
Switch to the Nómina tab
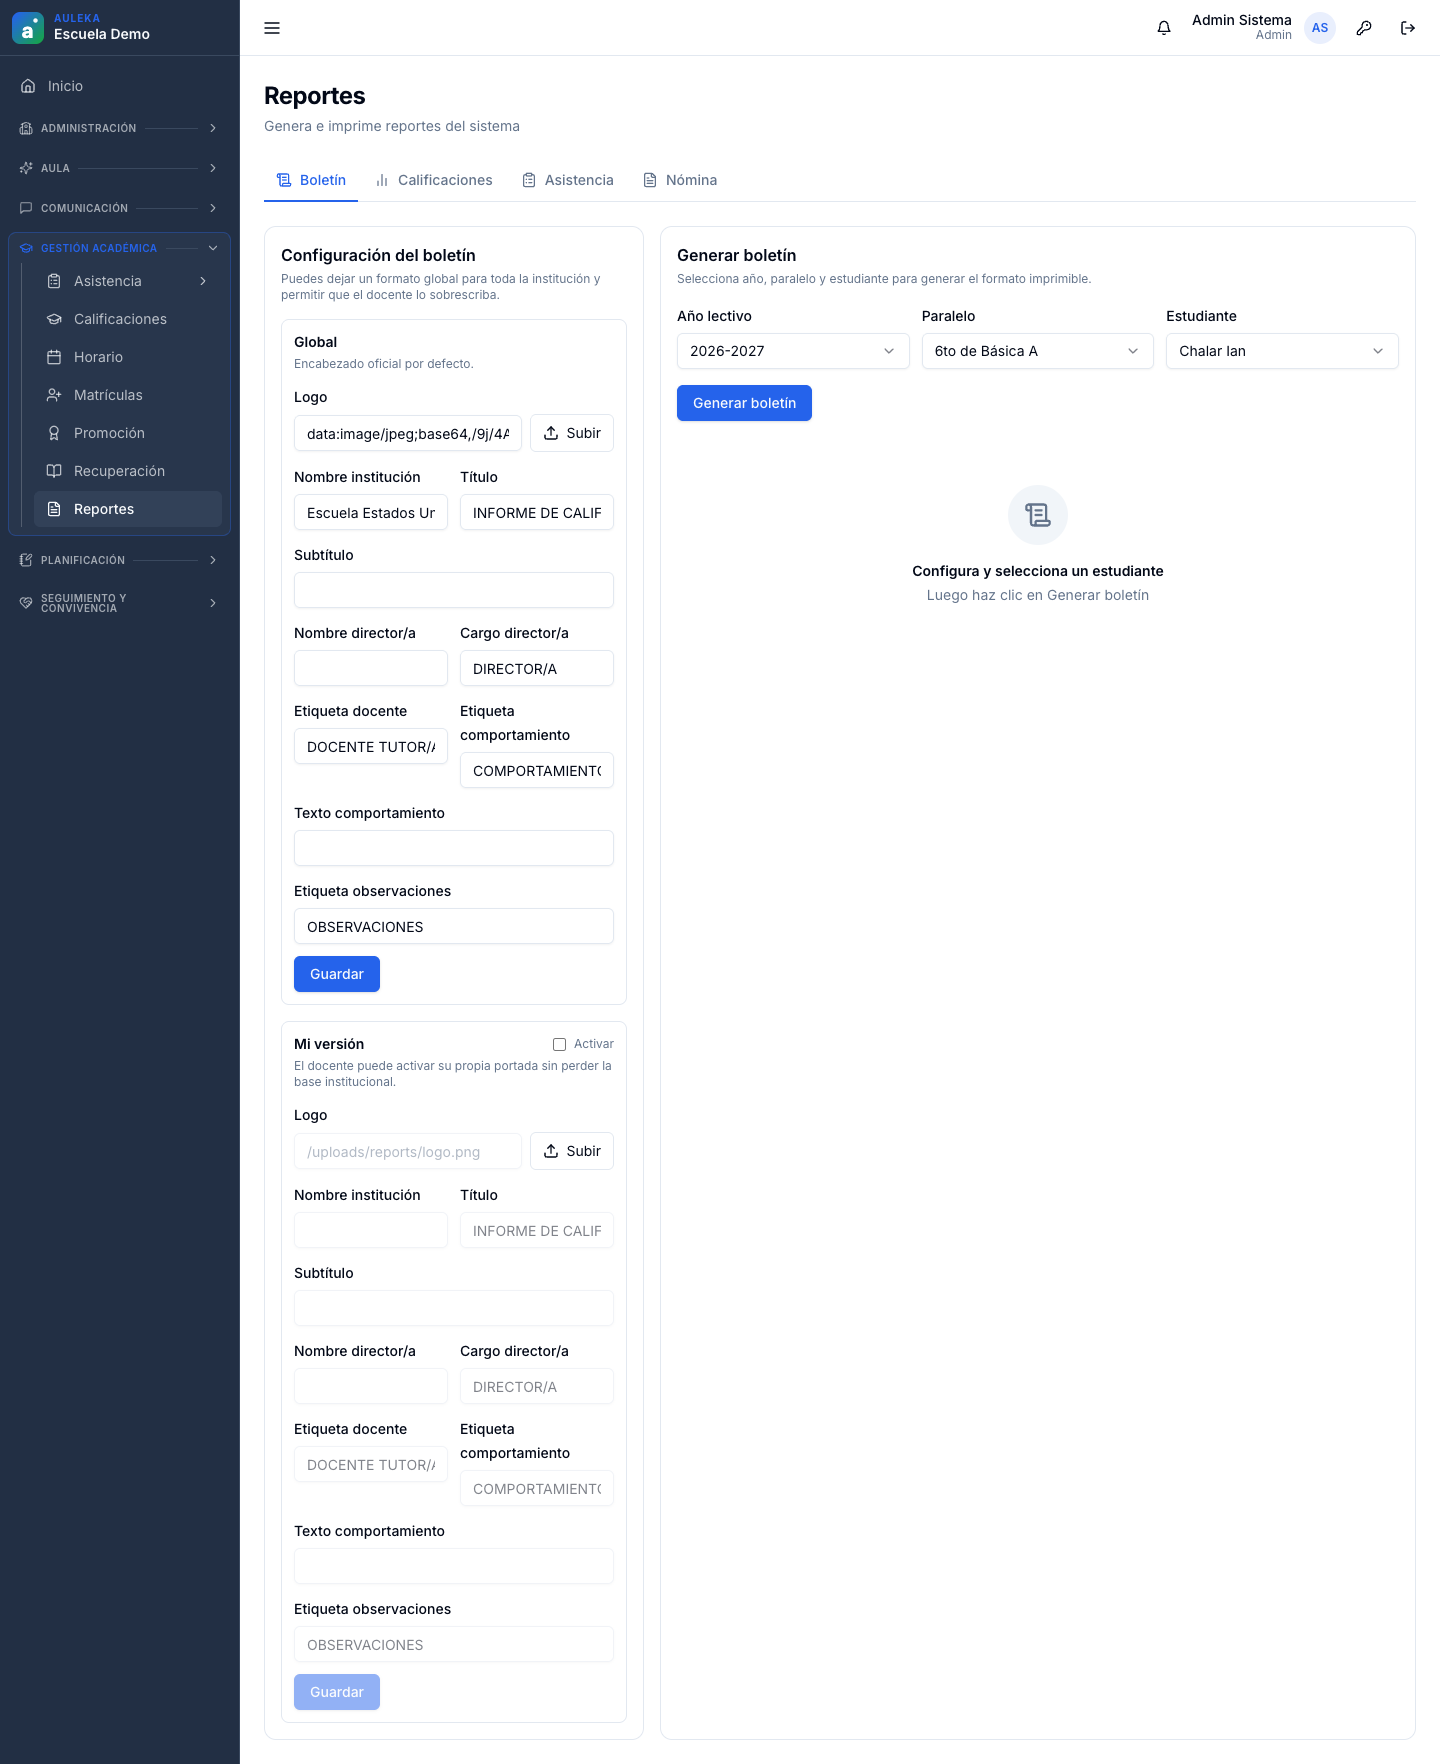pyautogui.click(x=680, y=180)
